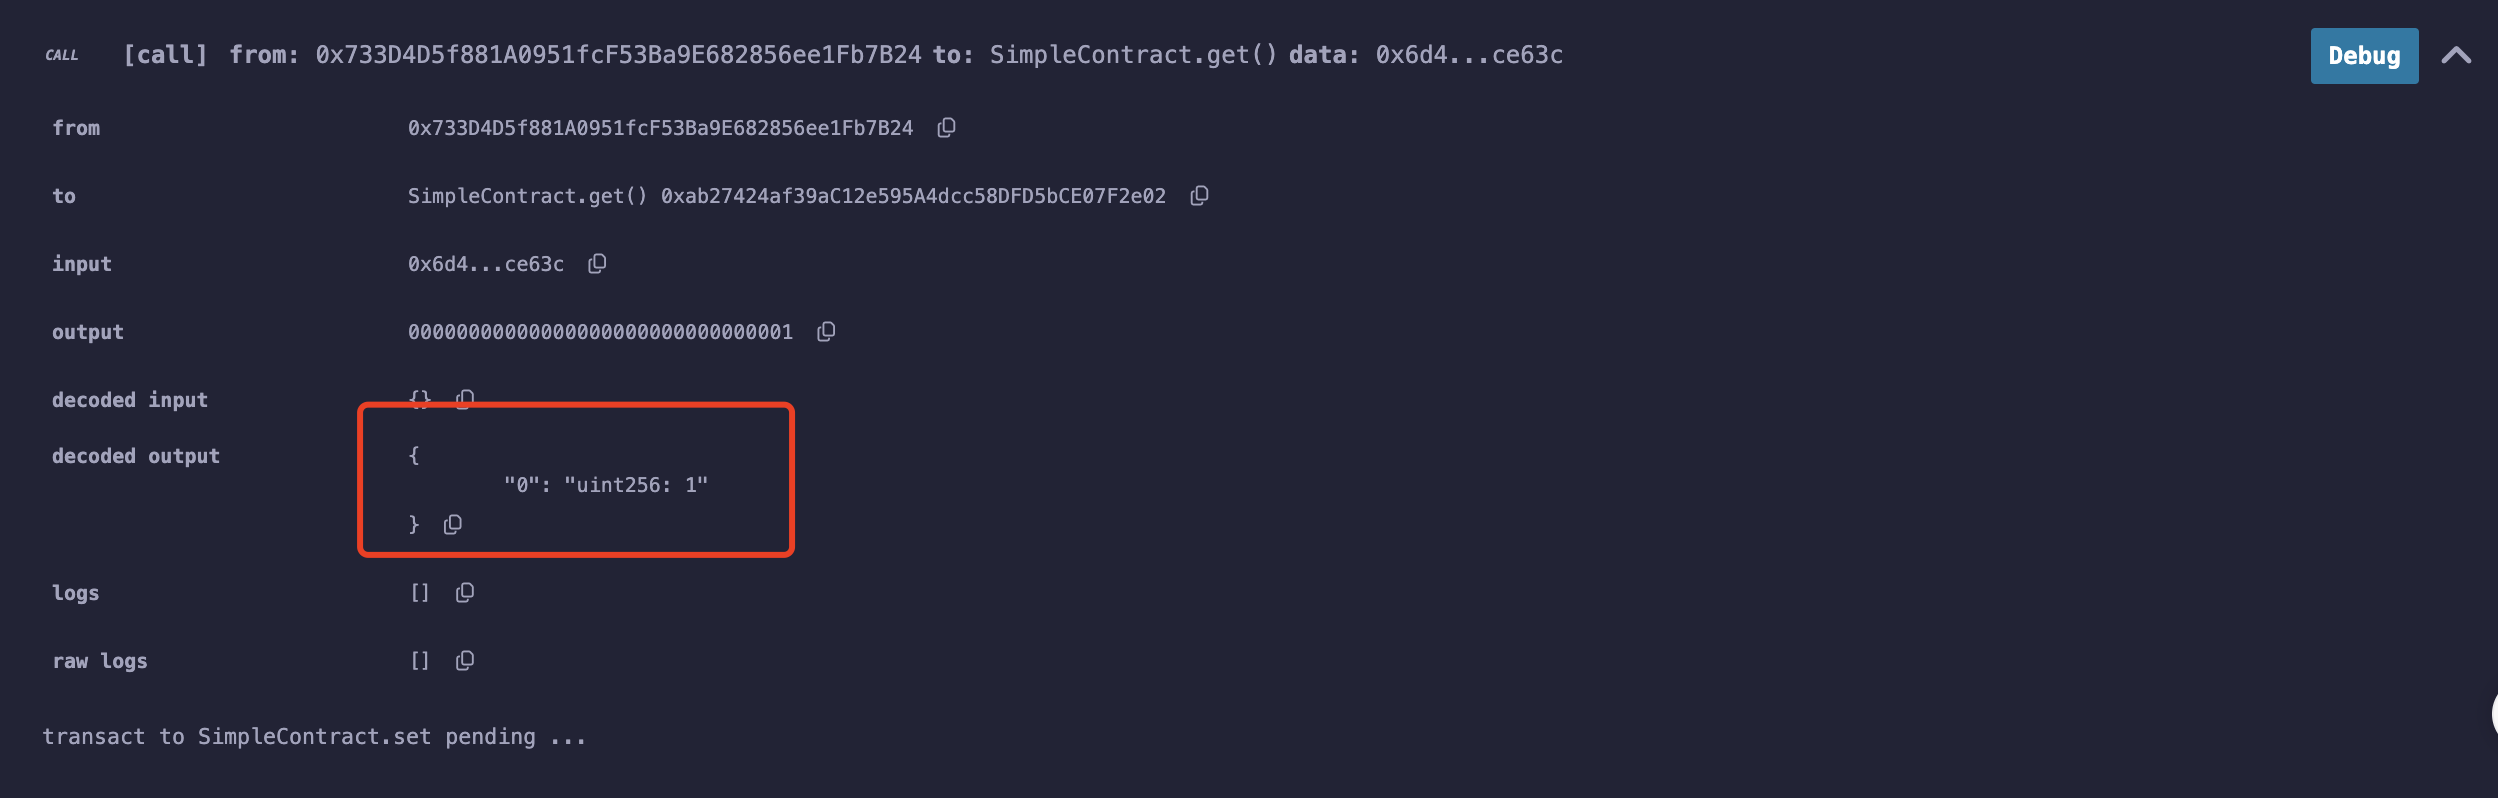Click the pending SimpleContract.set transaction line
This screenshot has width=2498, height=798.
pos(313,737)
